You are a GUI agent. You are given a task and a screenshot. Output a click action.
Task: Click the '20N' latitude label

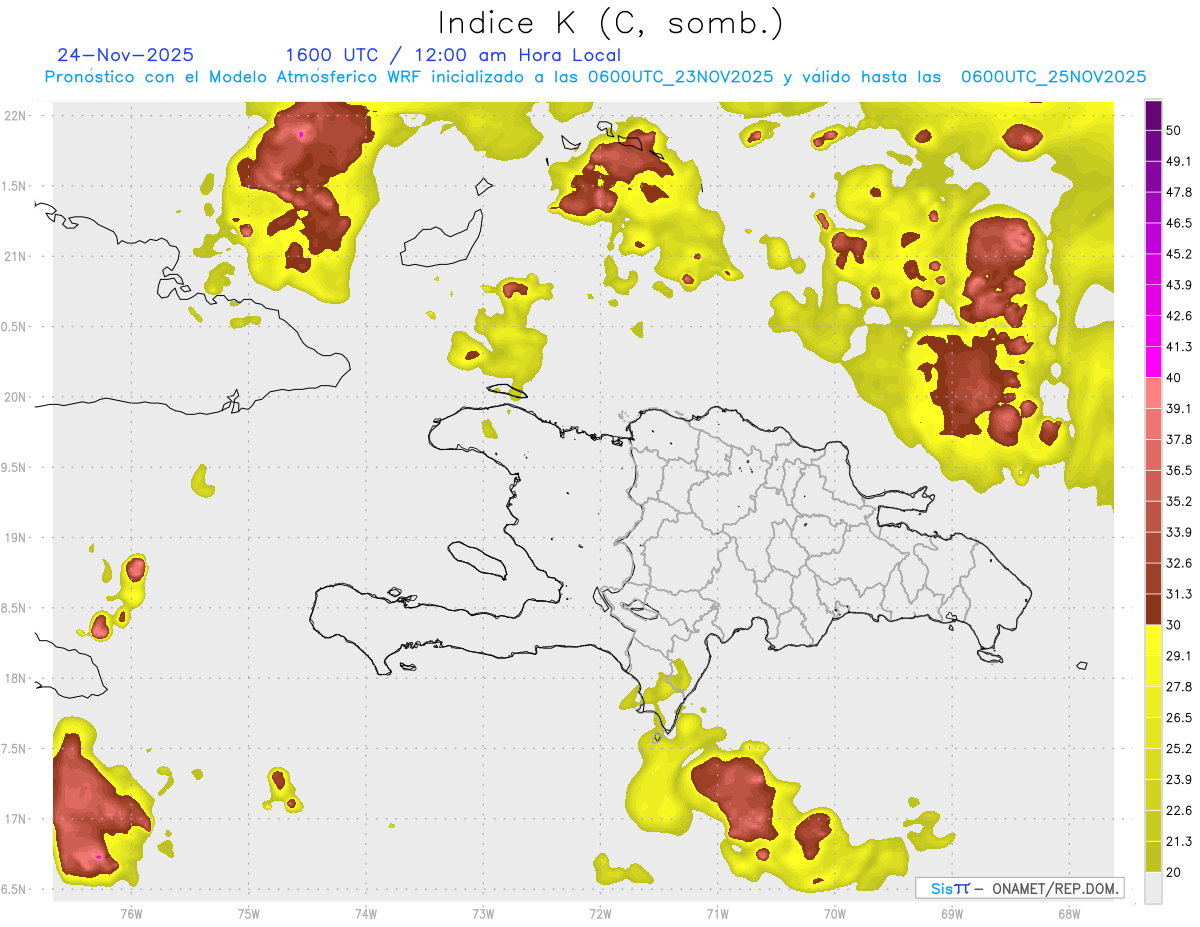15,397
